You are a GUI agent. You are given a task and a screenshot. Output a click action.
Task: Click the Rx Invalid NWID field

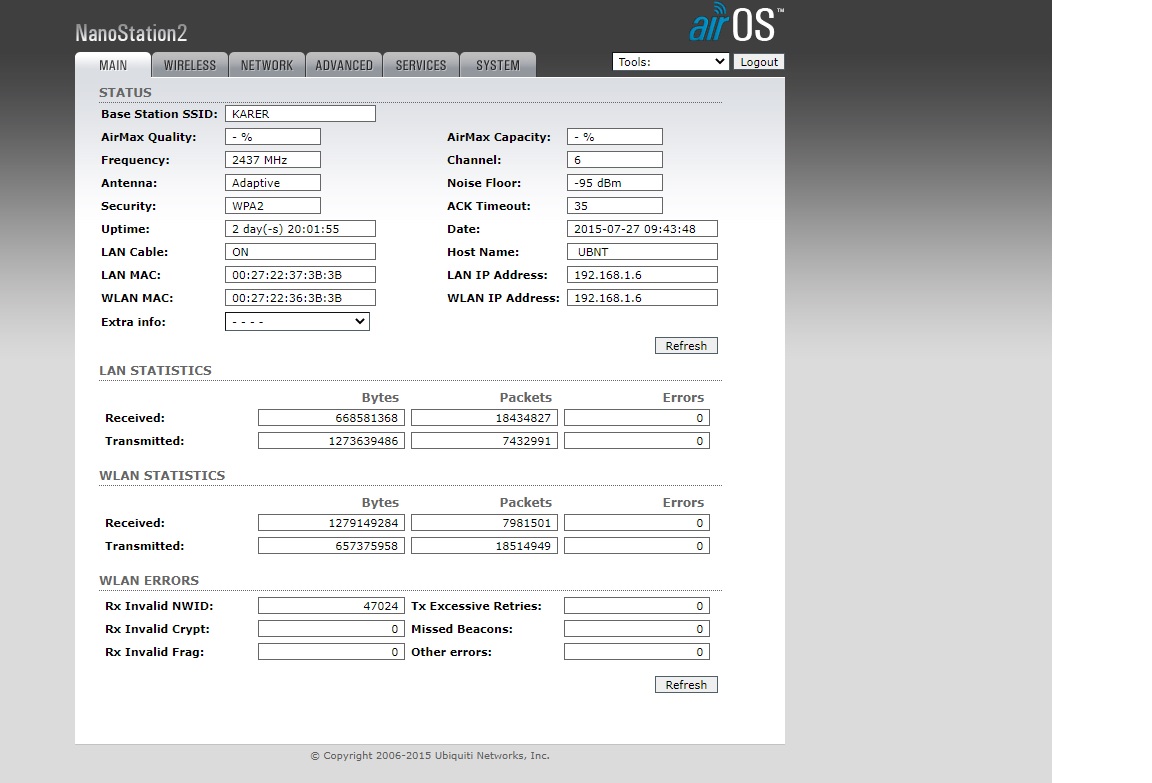pos(331,606)
